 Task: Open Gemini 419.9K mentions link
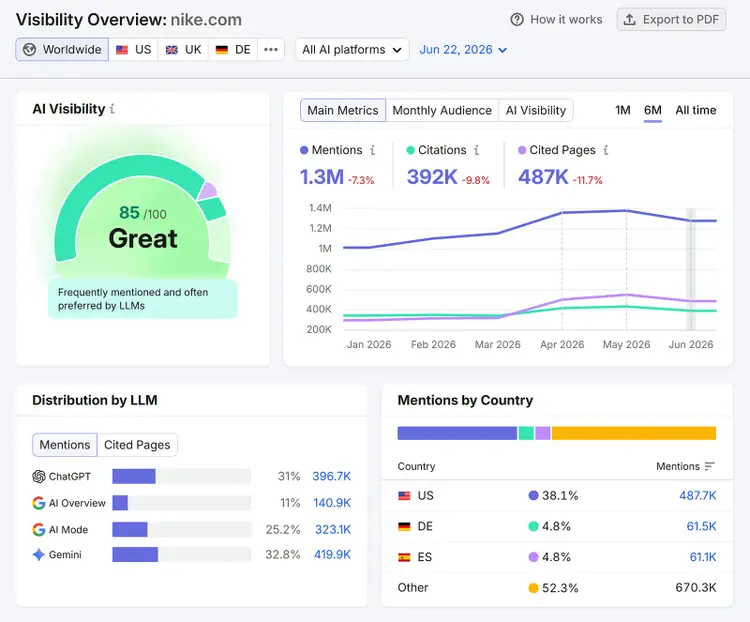[332, 555]
